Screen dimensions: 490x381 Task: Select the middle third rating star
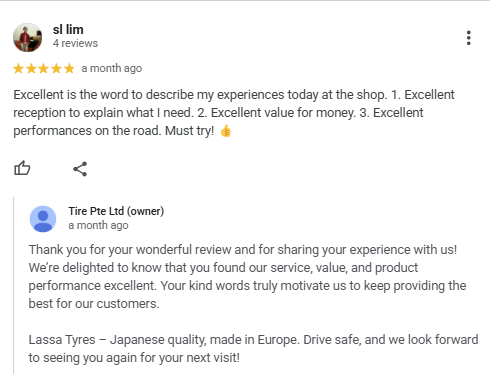coord(44,69)
